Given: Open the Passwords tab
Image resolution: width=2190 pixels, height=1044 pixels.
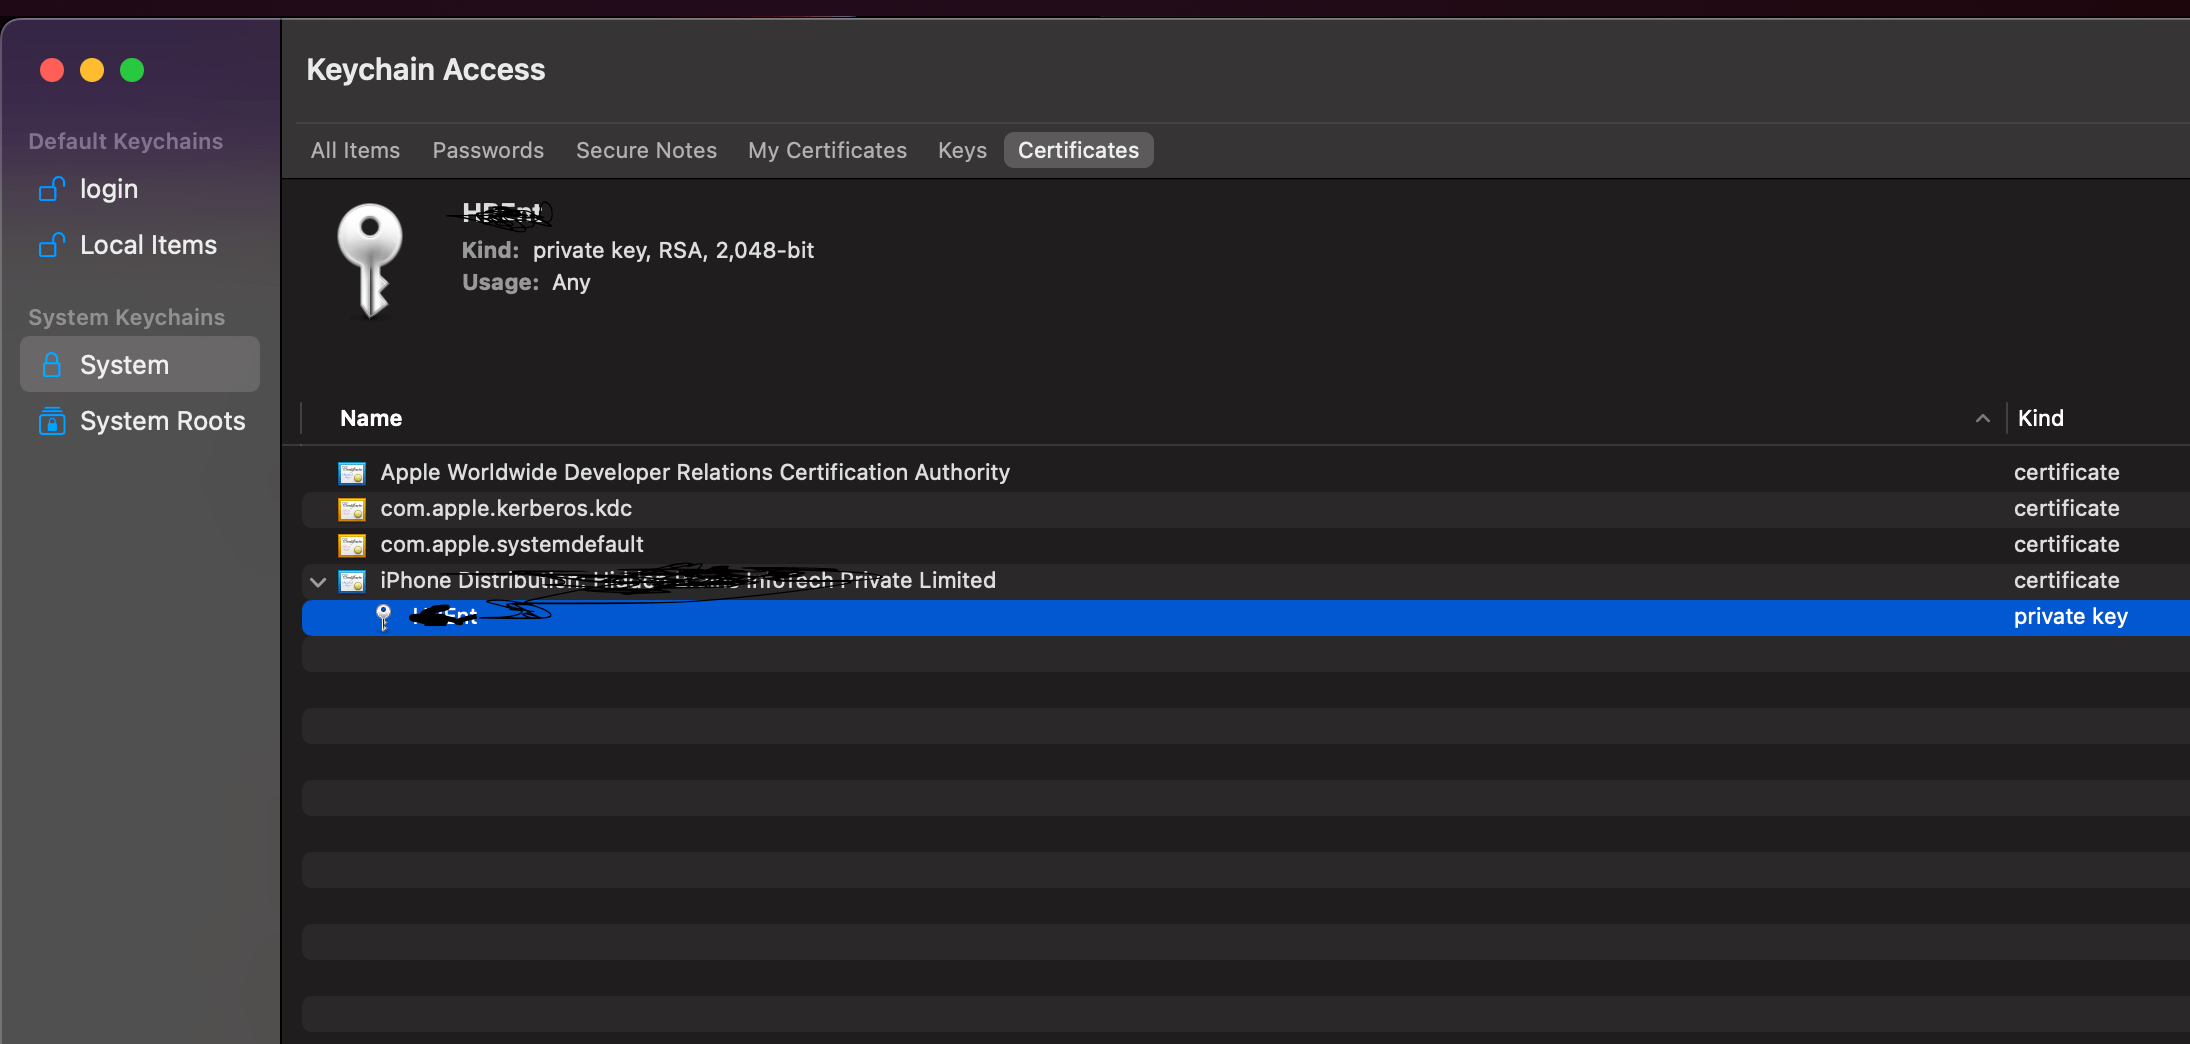Looking at the screenshot, I should [x=488, y=150].
